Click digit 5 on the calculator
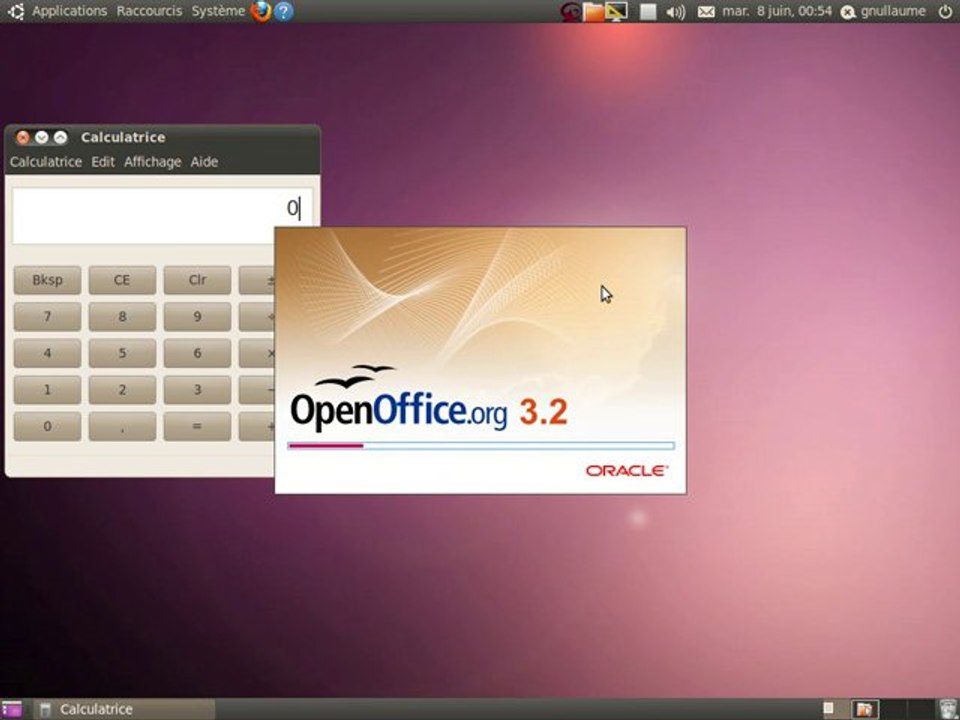 click(122, 353)
